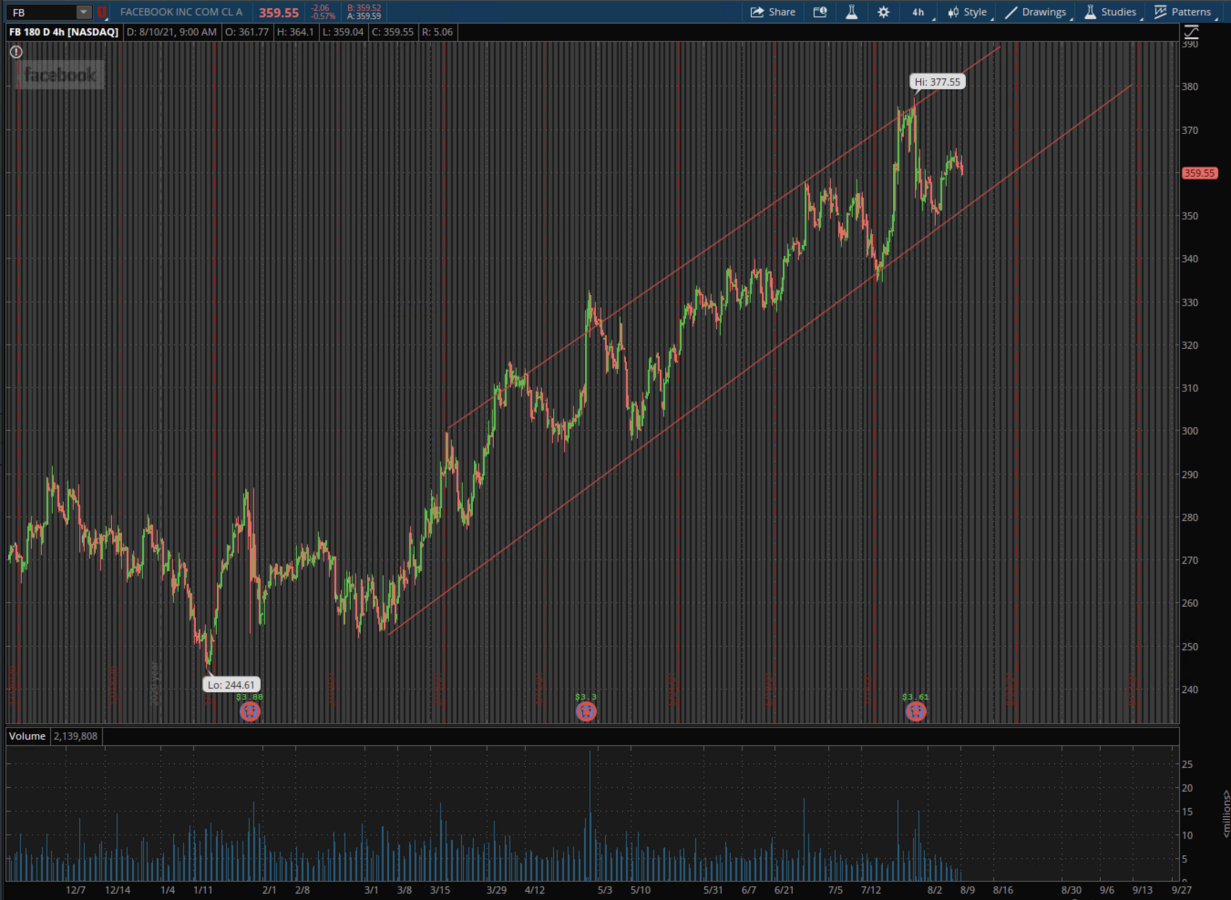1231x900 pixels.
Task: Open the Studies dropdown menu
Action: pyautogui.click(x=1111, y=12)
